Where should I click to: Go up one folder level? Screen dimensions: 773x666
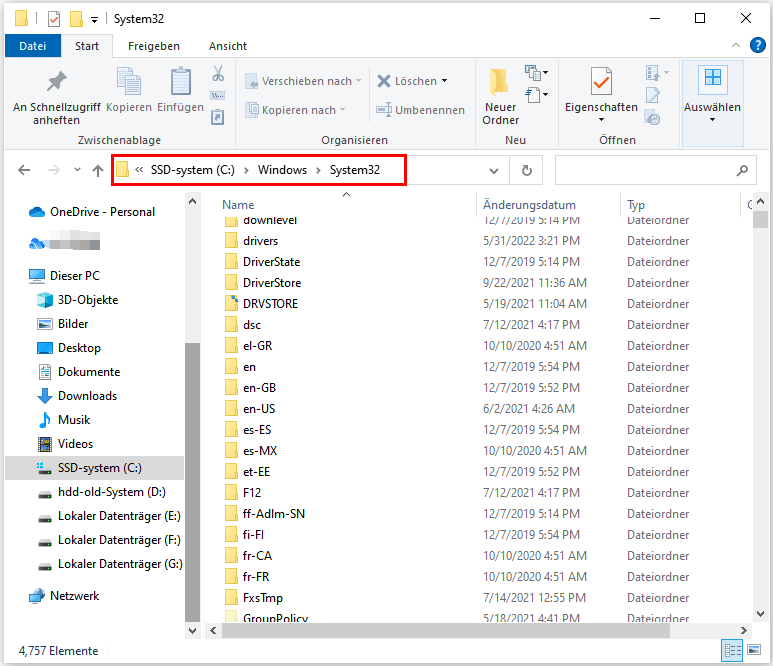point(98,171)
